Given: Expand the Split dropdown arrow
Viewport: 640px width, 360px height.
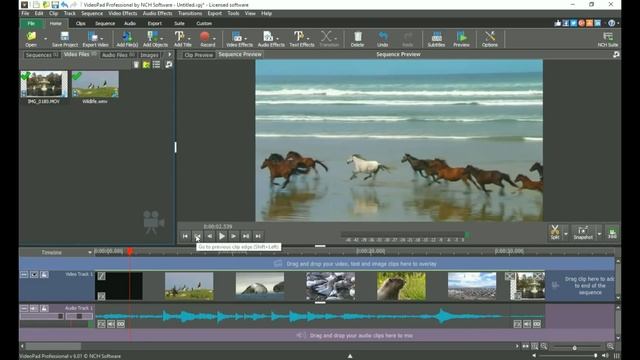Looking at the screenshot, I should click(x=566, y=233).
